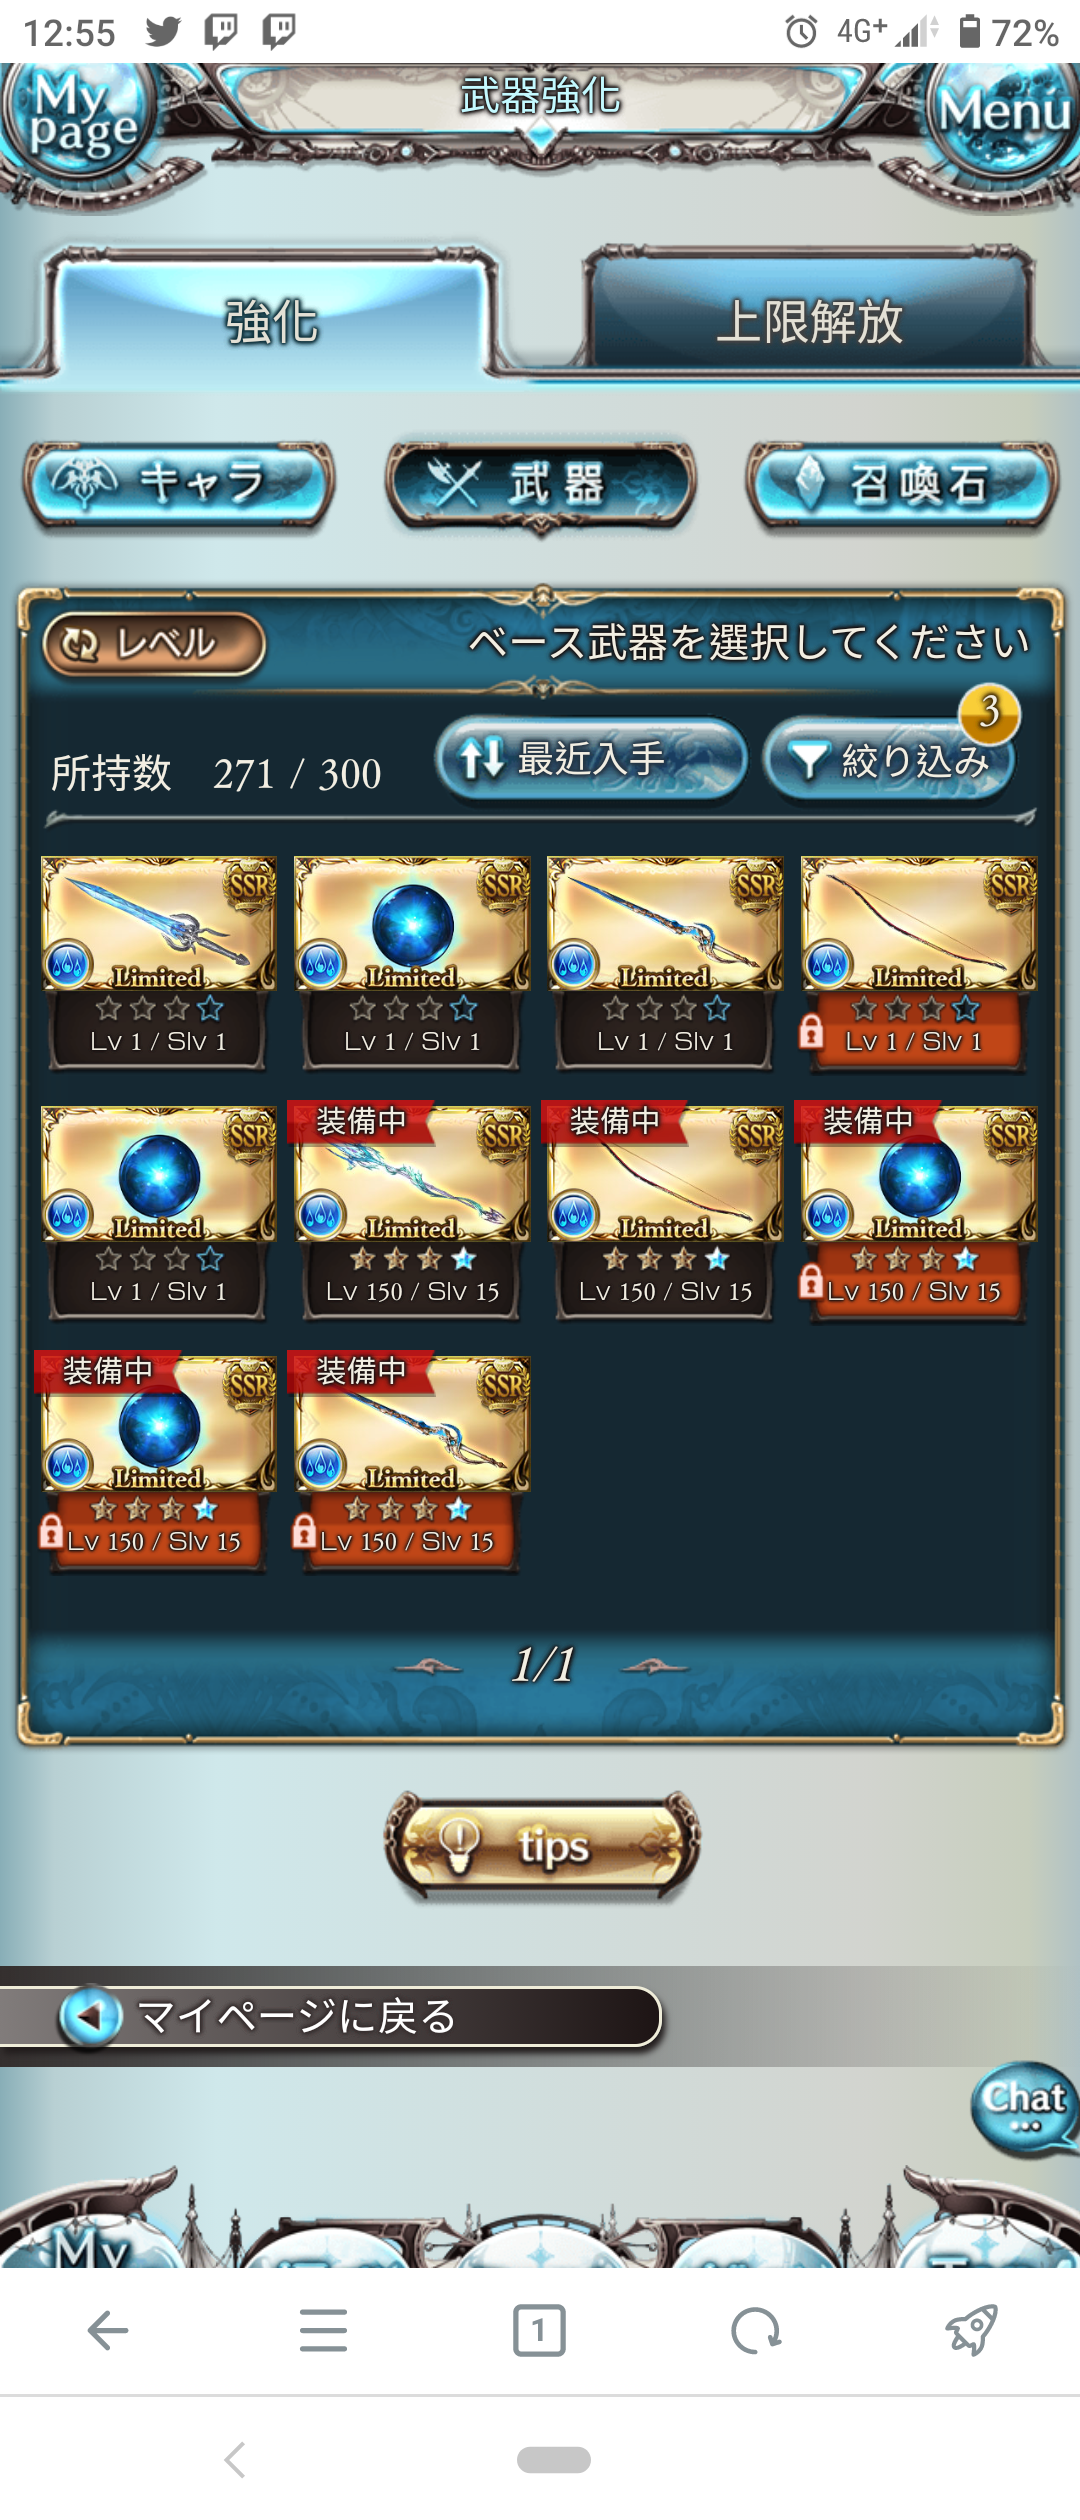Open the tips button
Viewport: 1080px width, 2520px height.
(x=542, y=1846)
